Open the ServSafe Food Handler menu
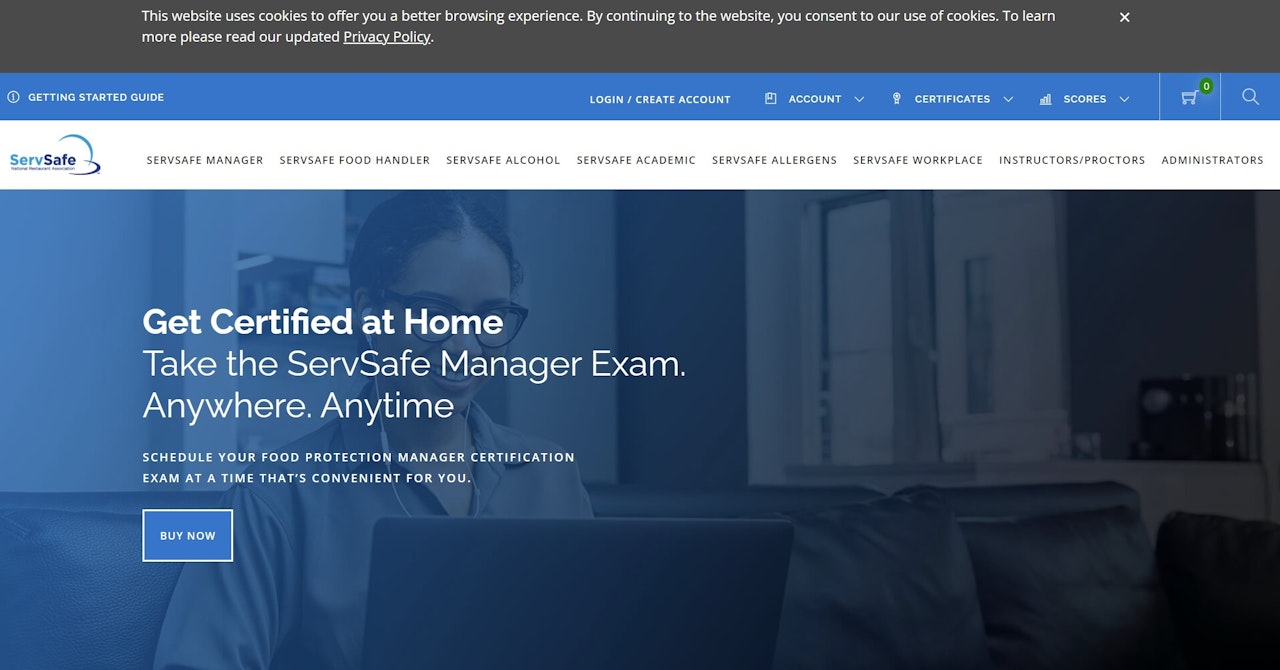 point(355,160)
